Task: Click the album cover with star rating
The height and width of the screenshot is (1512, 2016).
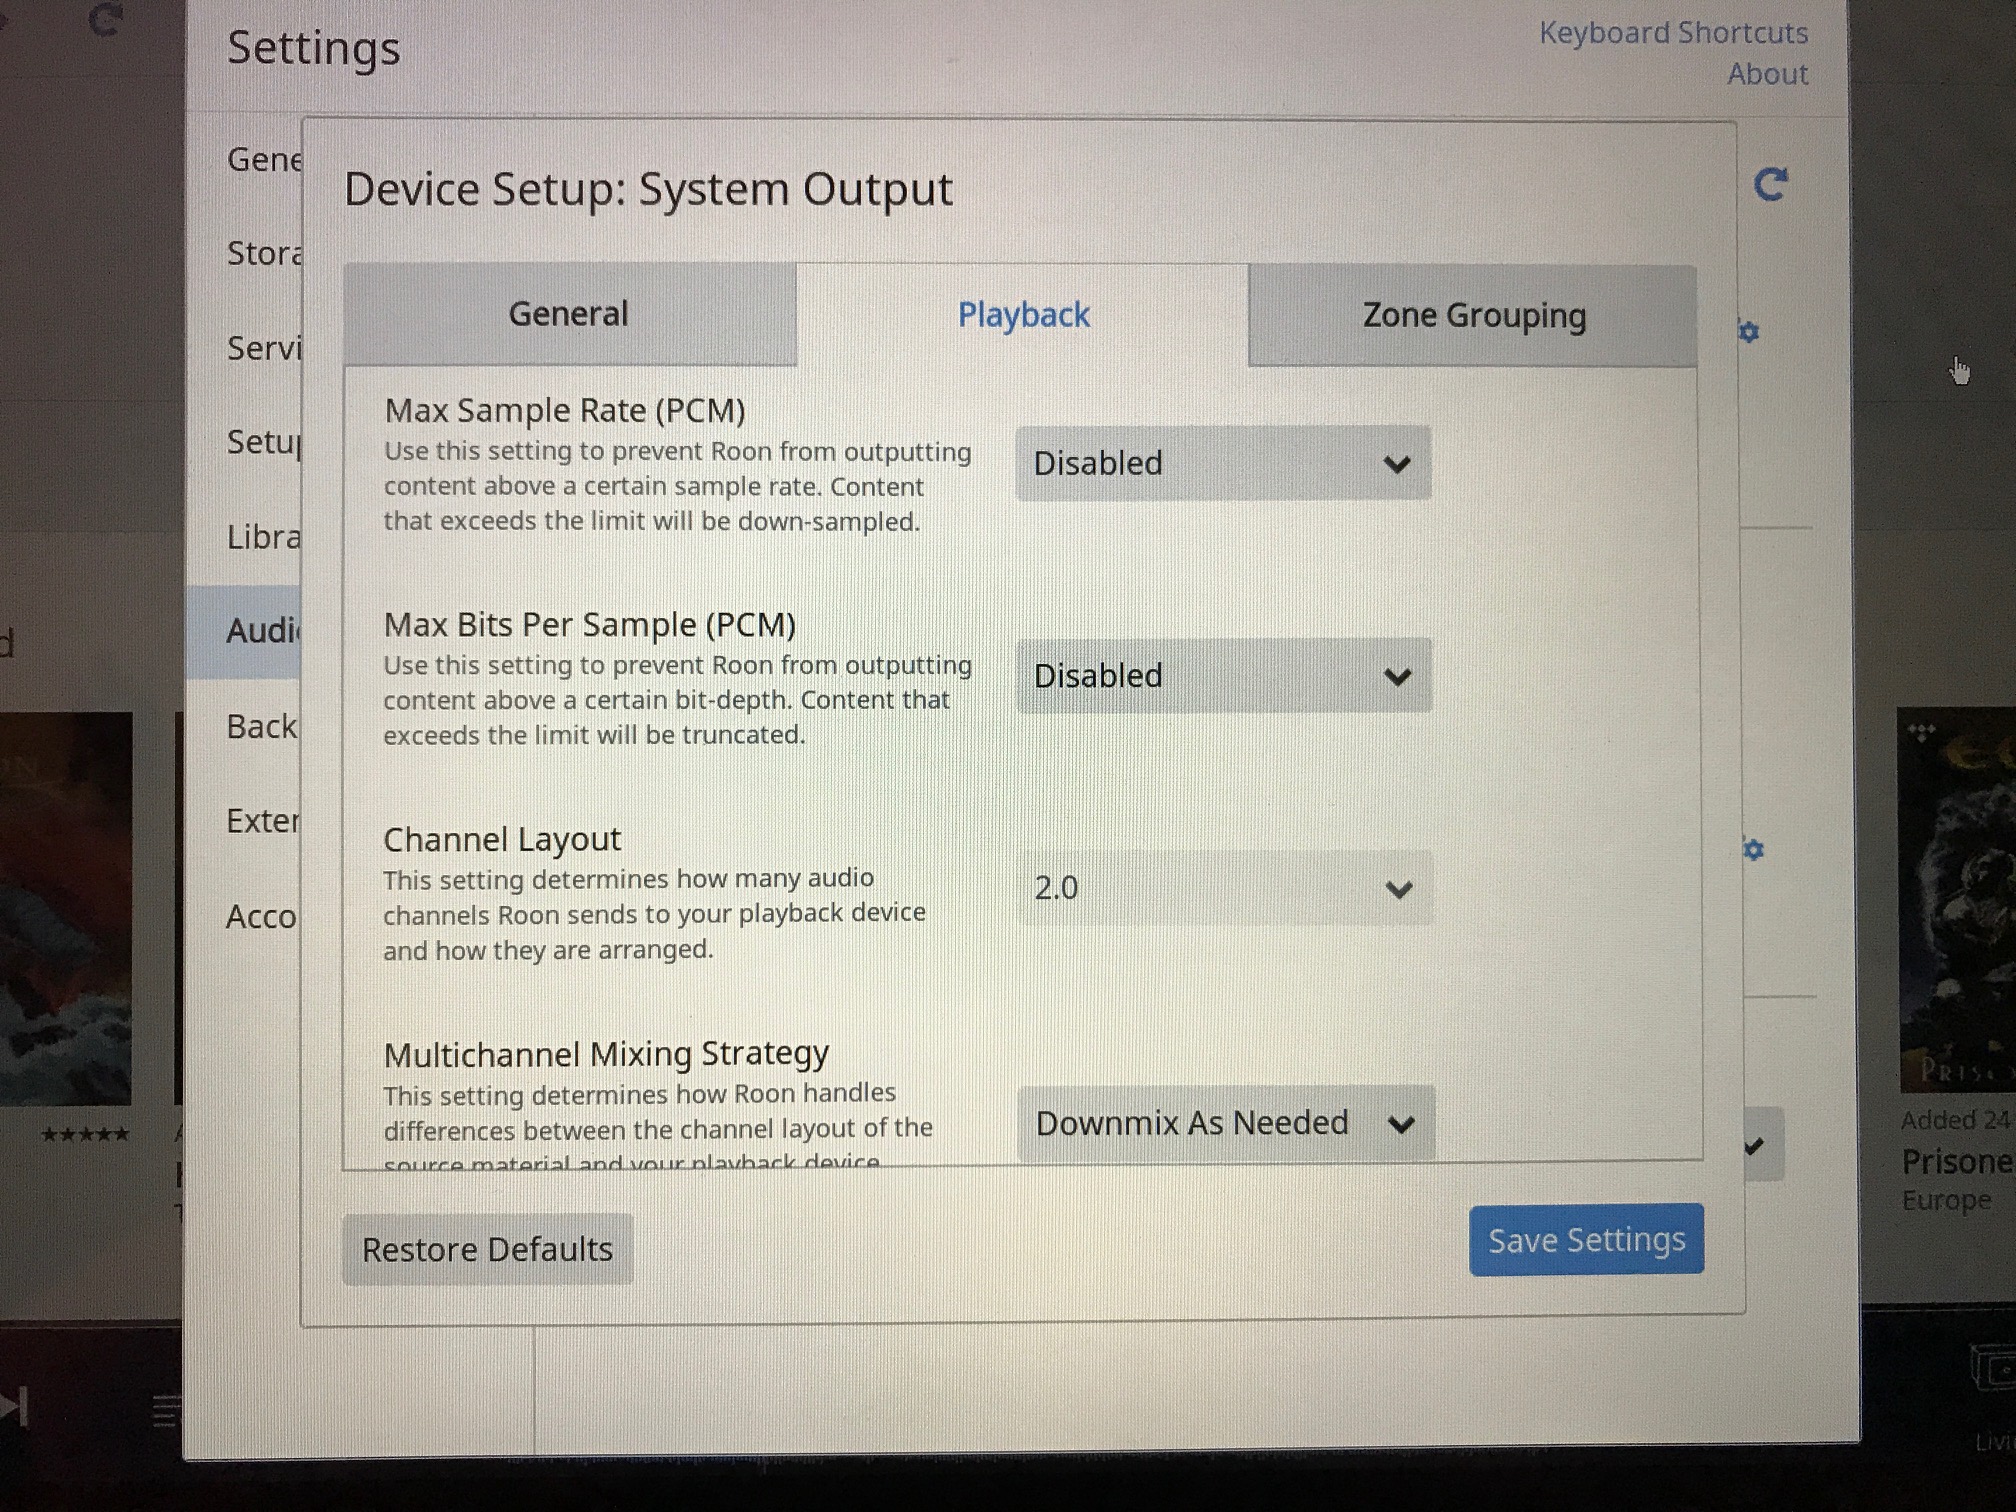Action: [65, 908]
